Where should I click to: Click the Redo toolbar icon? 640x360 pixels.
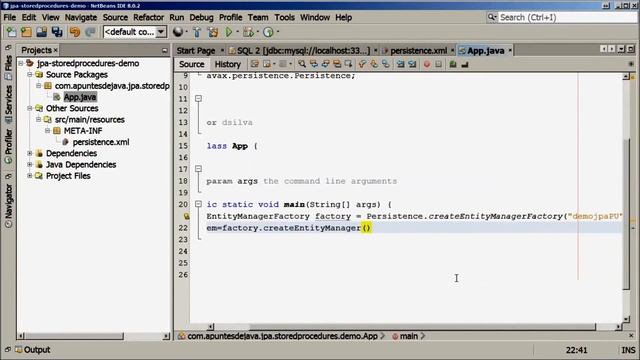(x=90, y=32)
